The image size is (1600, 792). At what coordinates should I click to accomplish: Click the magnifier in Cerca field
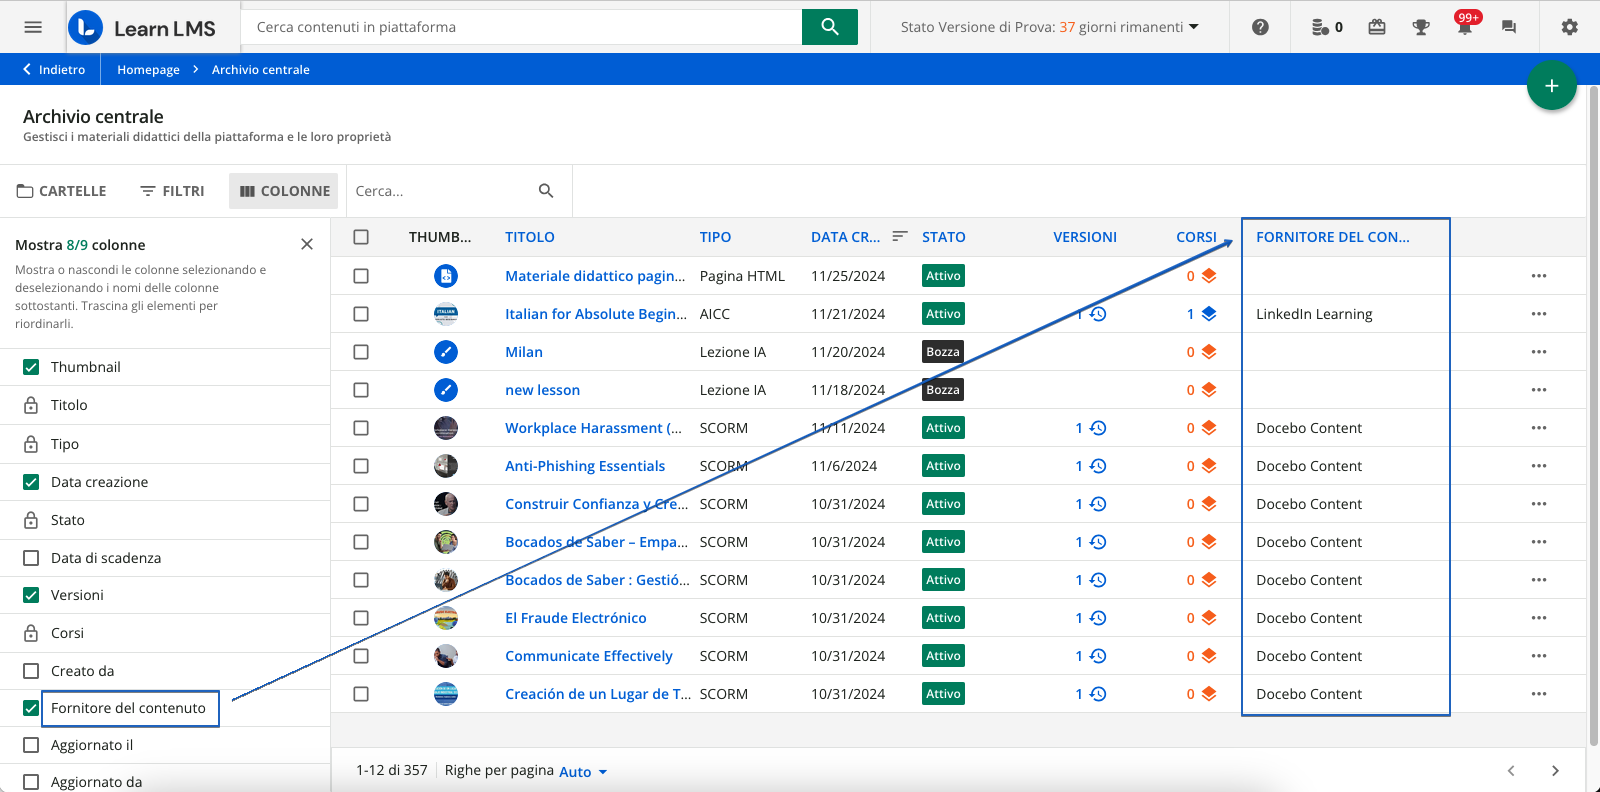pos(546,190)
